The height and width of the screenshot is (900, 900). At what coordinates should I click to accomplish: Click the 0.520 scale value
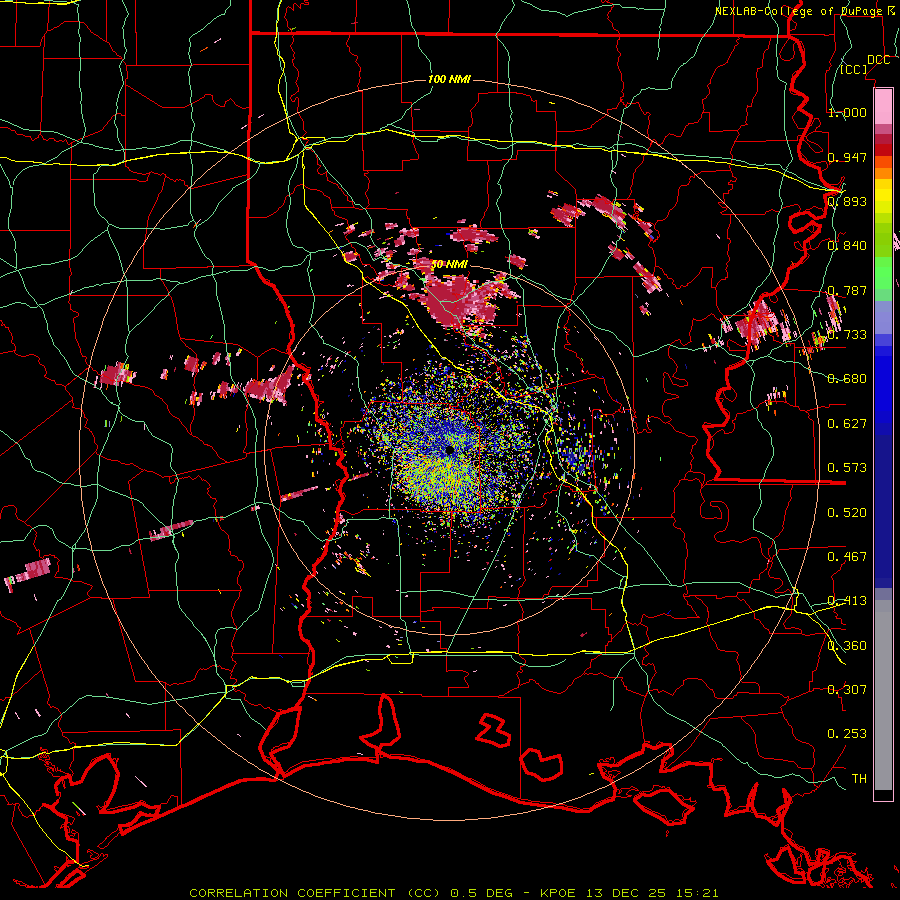pyautogui.click(x=847, y=513)
